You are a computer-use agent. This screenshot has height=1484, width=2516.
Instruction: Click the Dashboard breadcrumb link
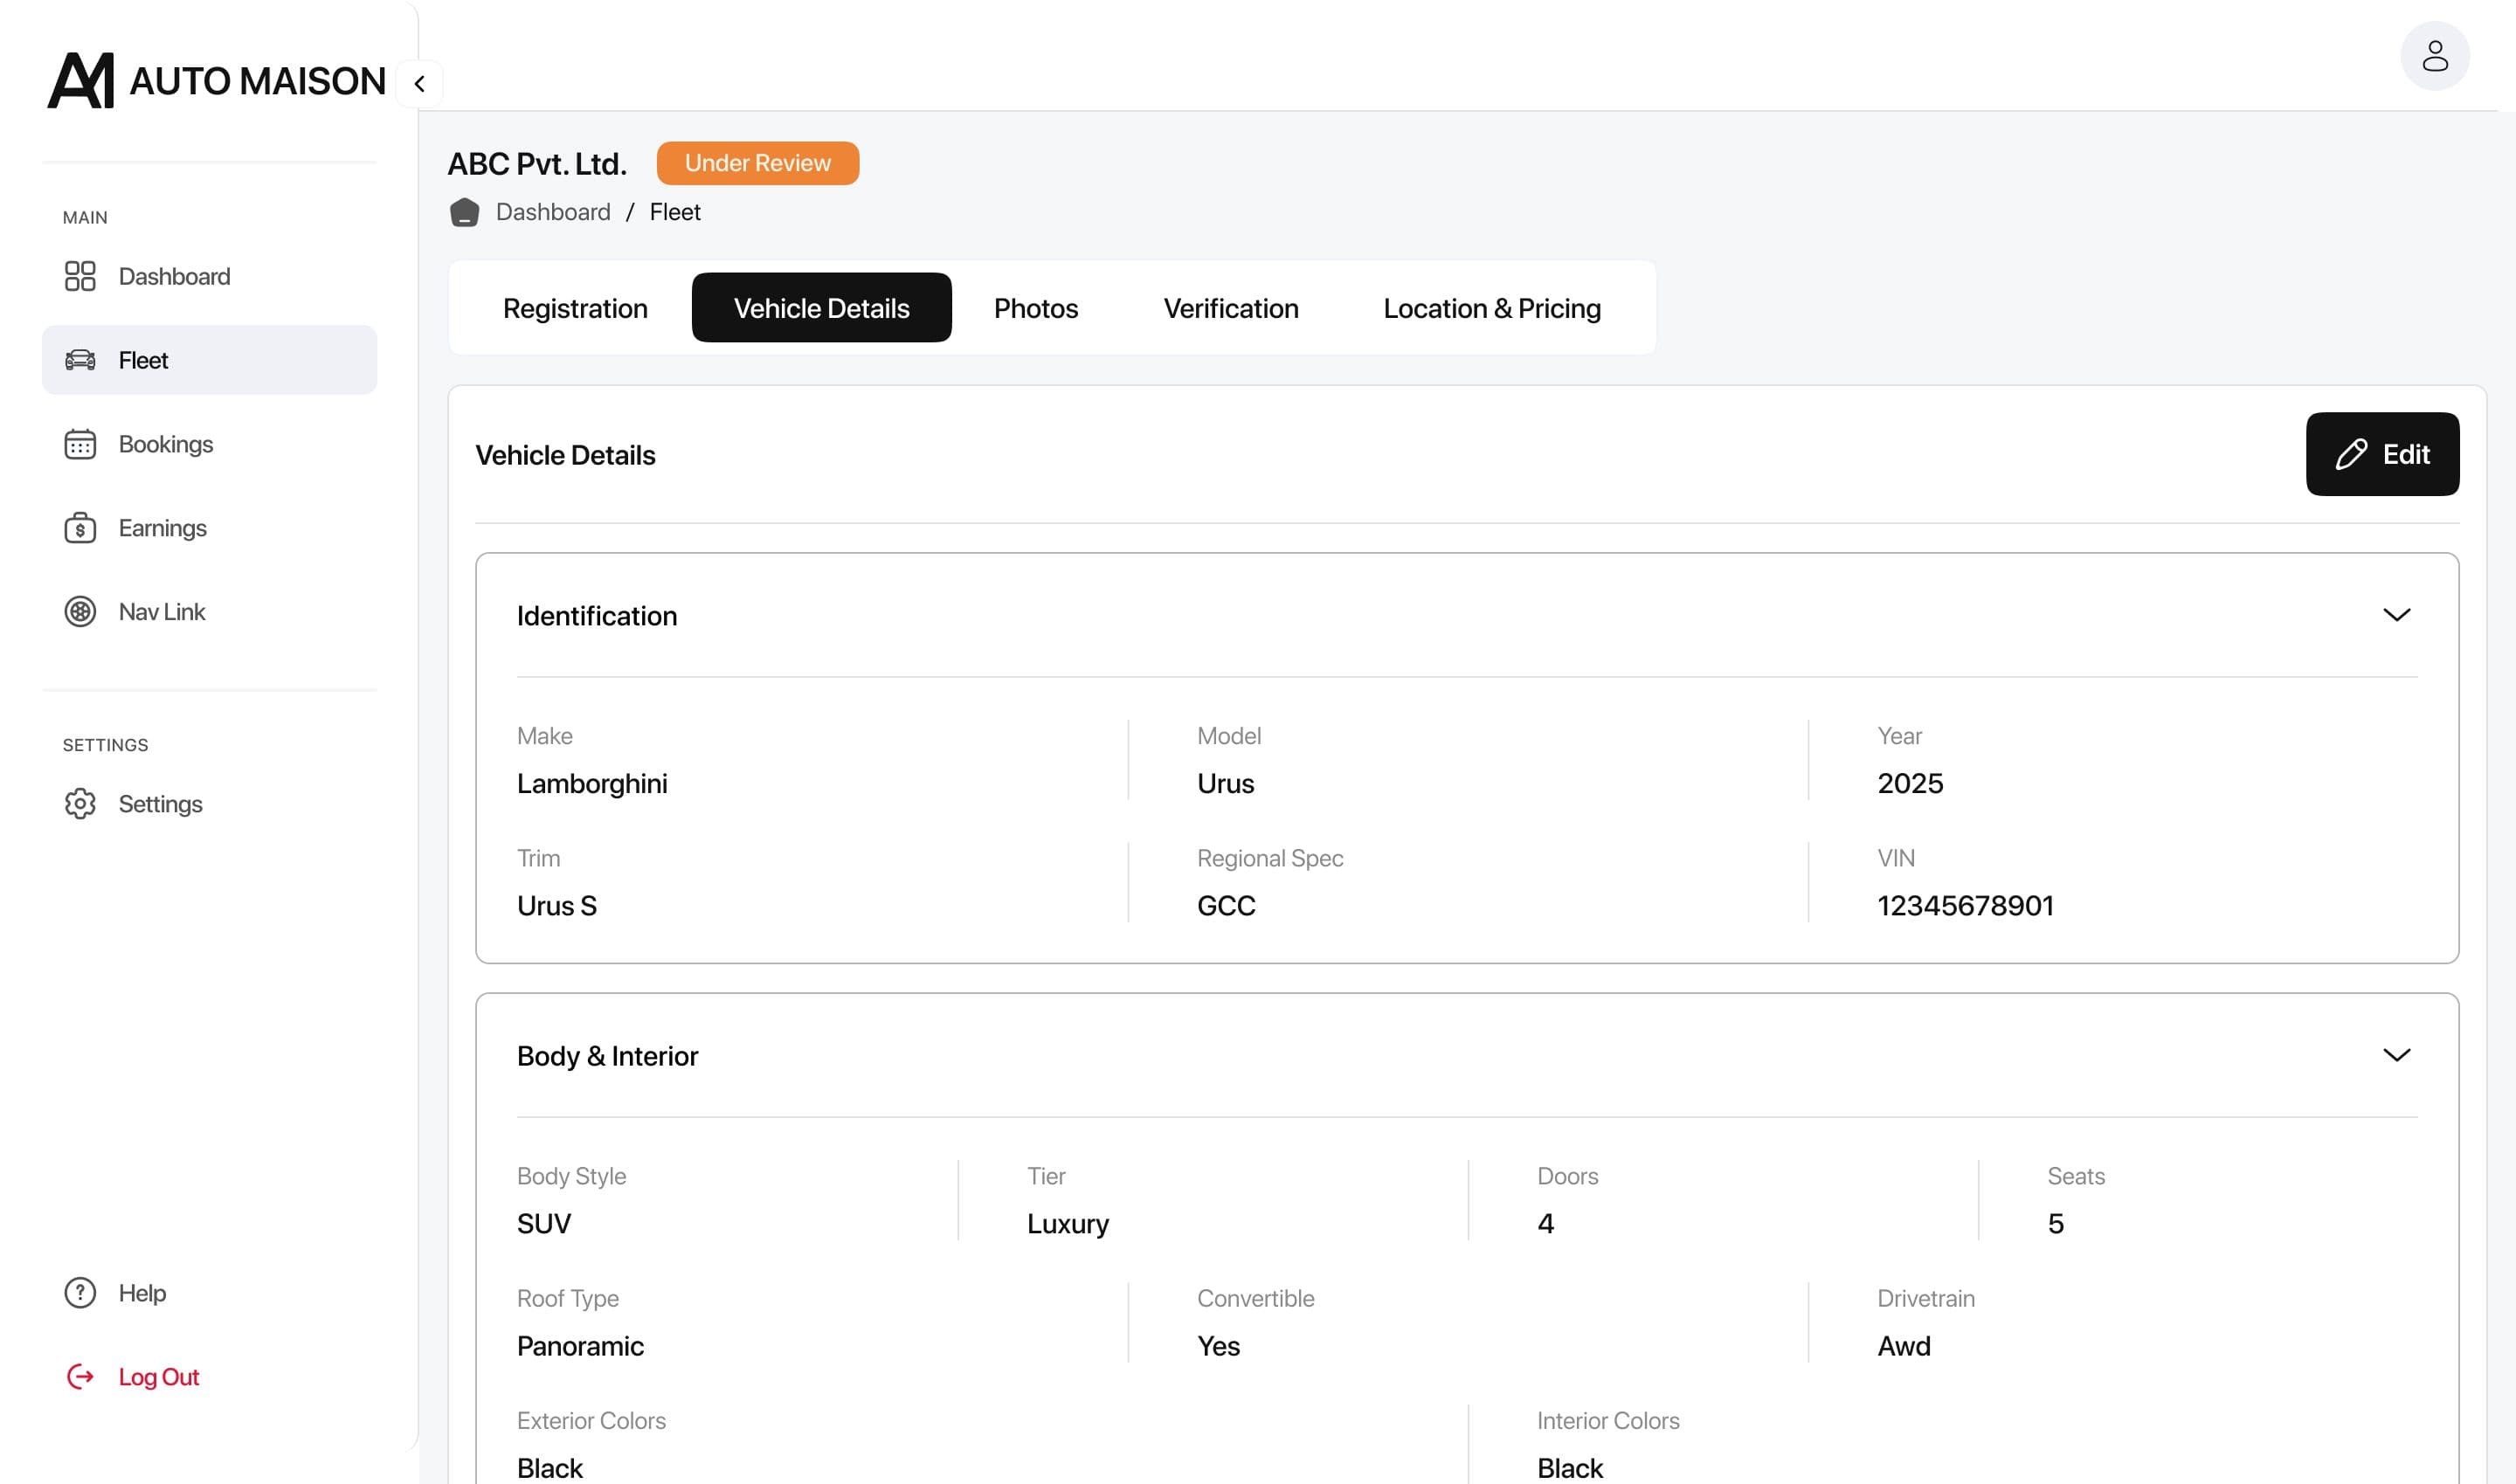[x=553, y=212]
